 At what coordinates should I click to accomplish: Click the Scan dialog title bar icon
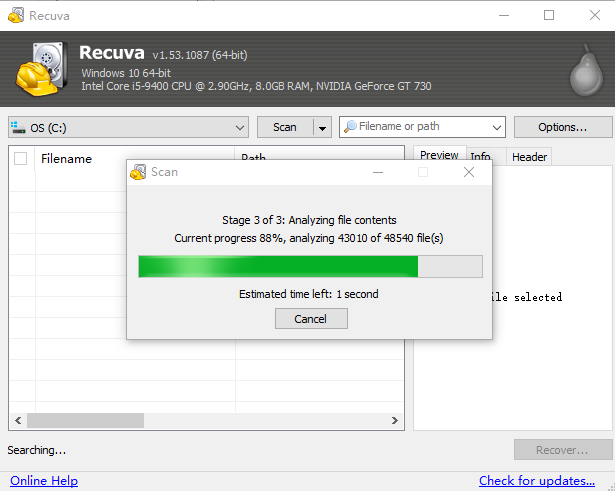138,172
